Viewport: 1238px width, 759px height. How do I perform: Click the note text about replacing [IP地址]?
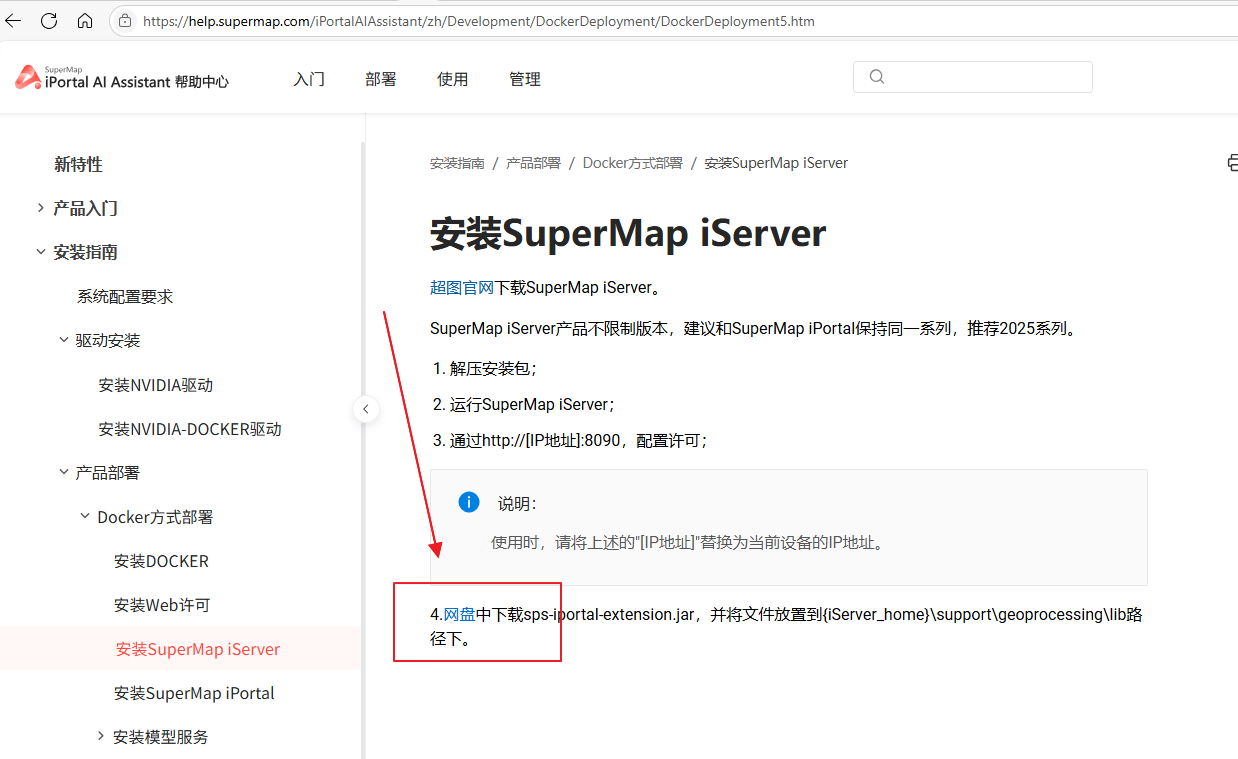click(x=688, y=543)
